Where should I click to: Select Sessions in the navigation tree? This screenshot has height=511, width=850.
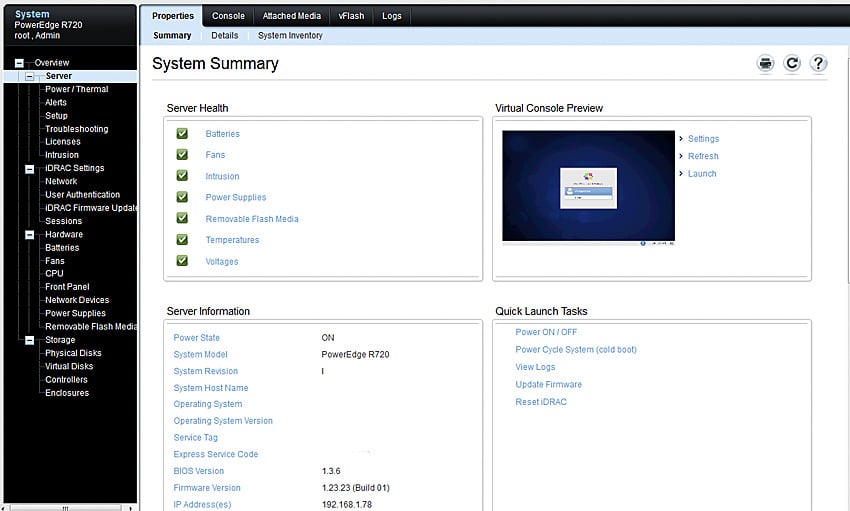[63, 221]
